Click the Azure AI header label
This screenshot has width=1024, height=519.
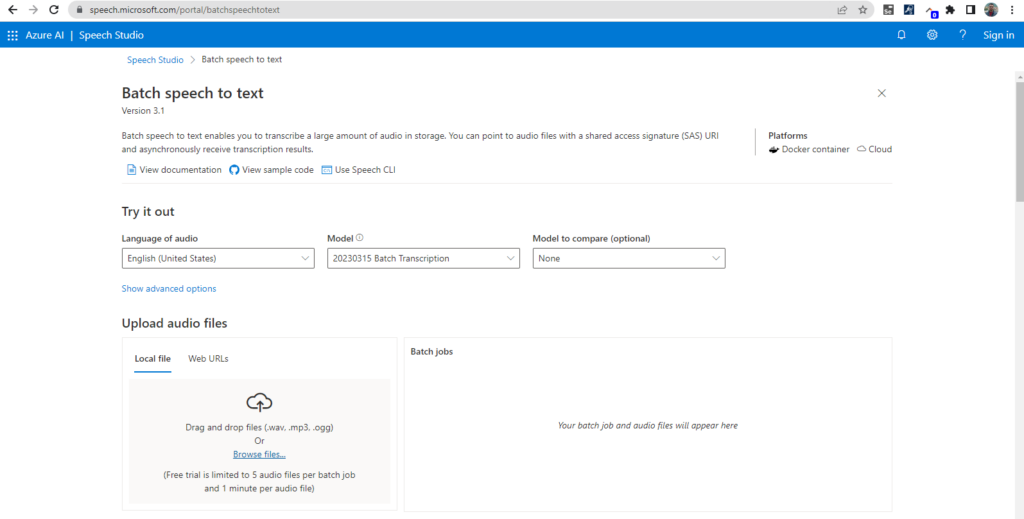click(45, 35)
